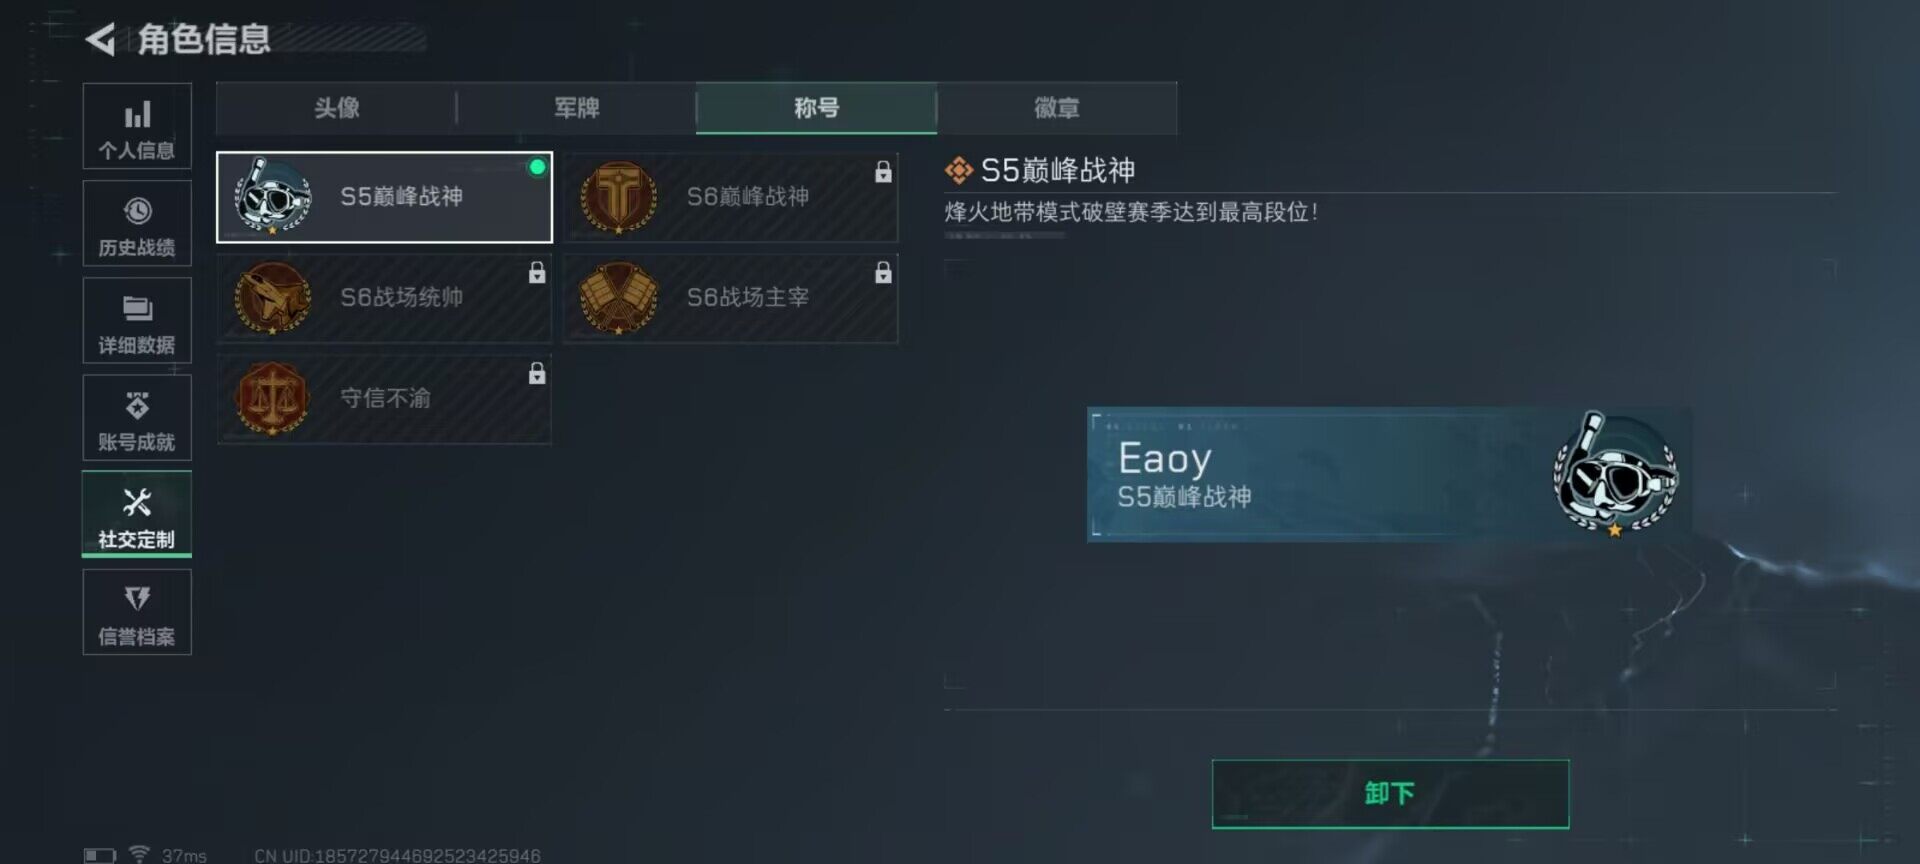Select the locked S6巅峰战神 title
The height and width of the screenshot is (864, 1920).
[731, 197]
